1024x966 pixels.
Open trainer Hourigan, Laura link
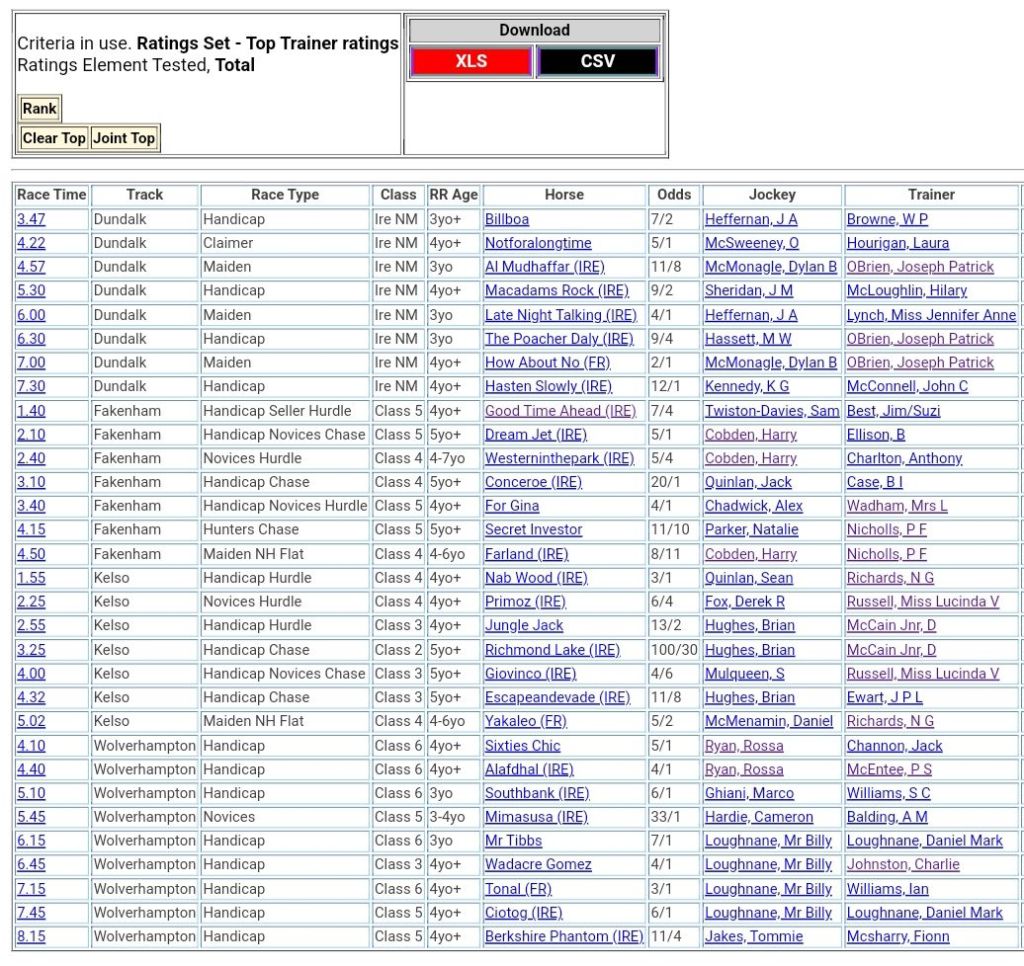(x=897, y=243)
